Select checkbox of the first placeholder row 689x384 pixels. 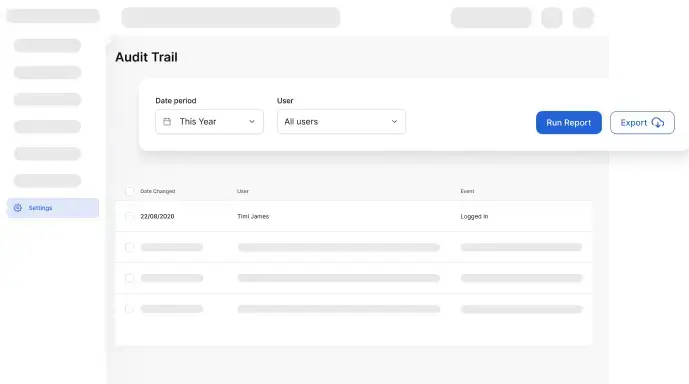(129, 247)
